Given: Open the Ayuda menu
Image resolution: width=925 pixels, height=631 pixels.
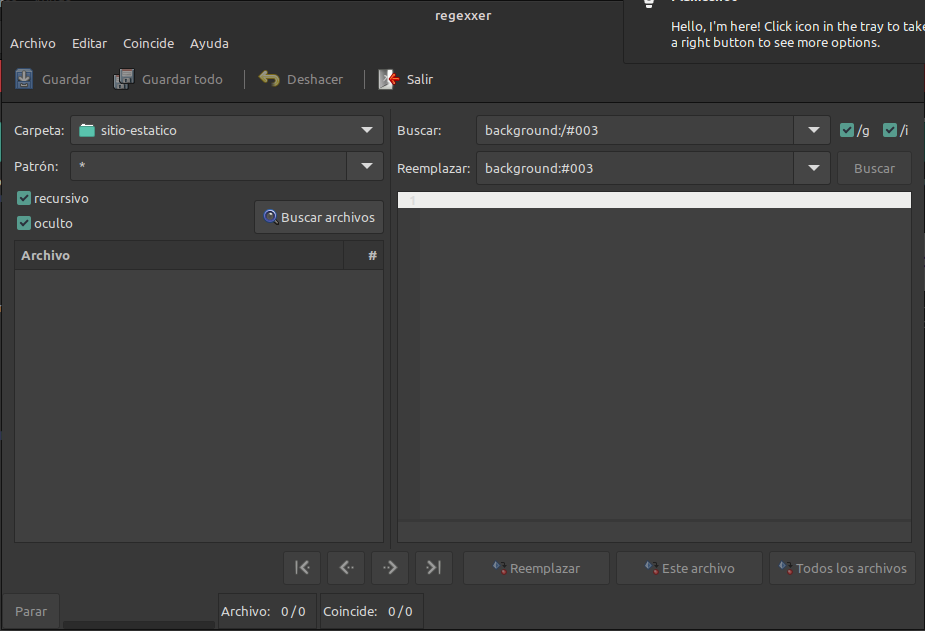Looking at the screenshot, I should coord(209,44).
